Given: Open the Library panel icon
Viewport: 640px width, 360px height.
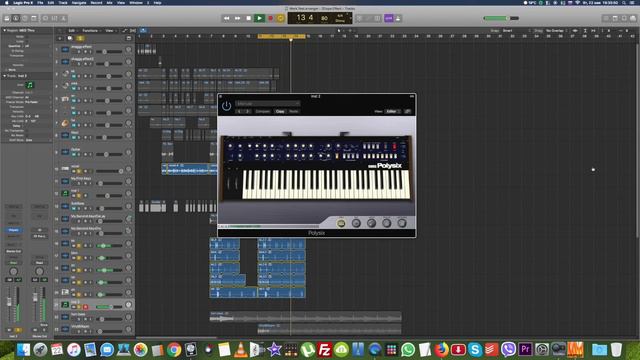Looking at the screenshot, I should tap(7, 18).
